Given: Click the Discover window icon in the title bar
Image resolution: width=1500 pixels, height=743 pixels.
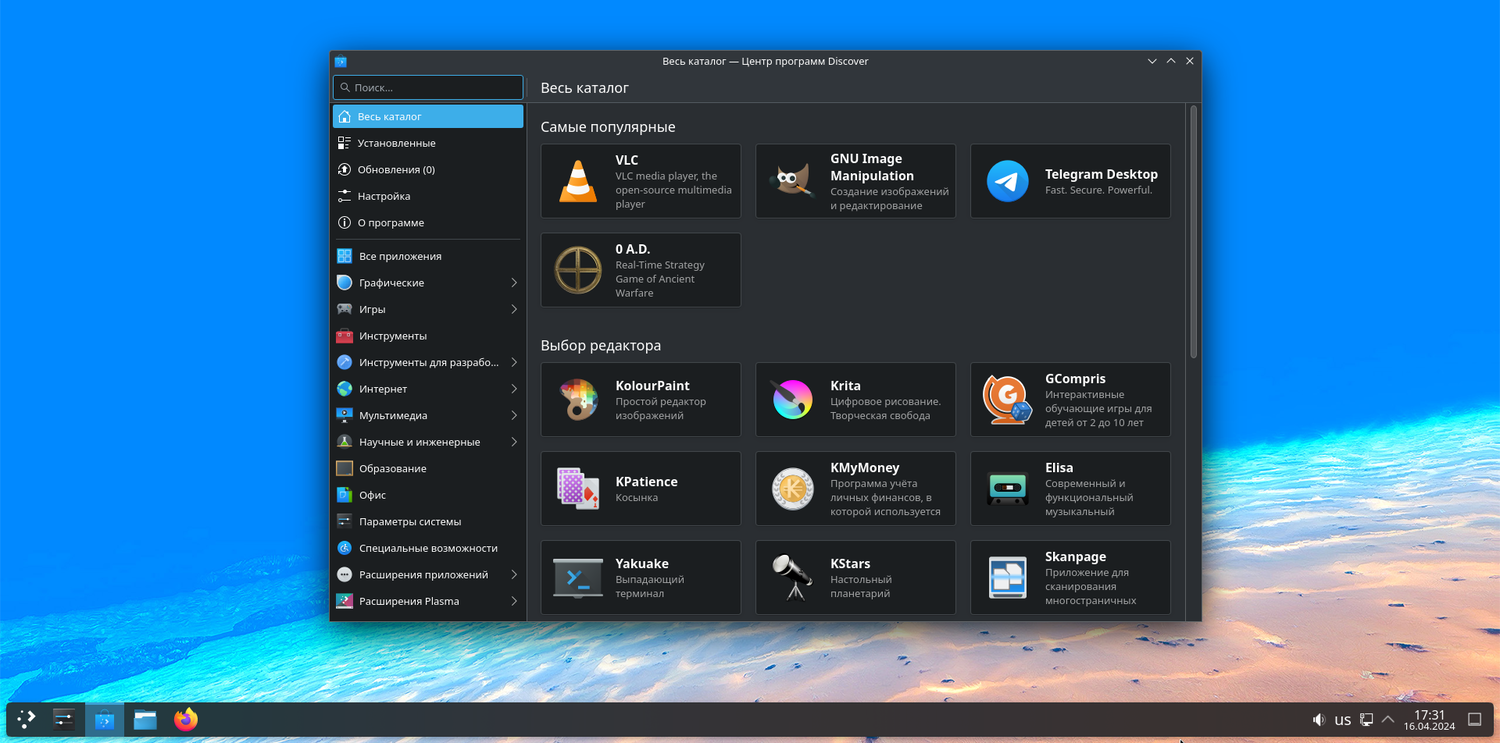Looking at the screenshot, I should (341, 61).
